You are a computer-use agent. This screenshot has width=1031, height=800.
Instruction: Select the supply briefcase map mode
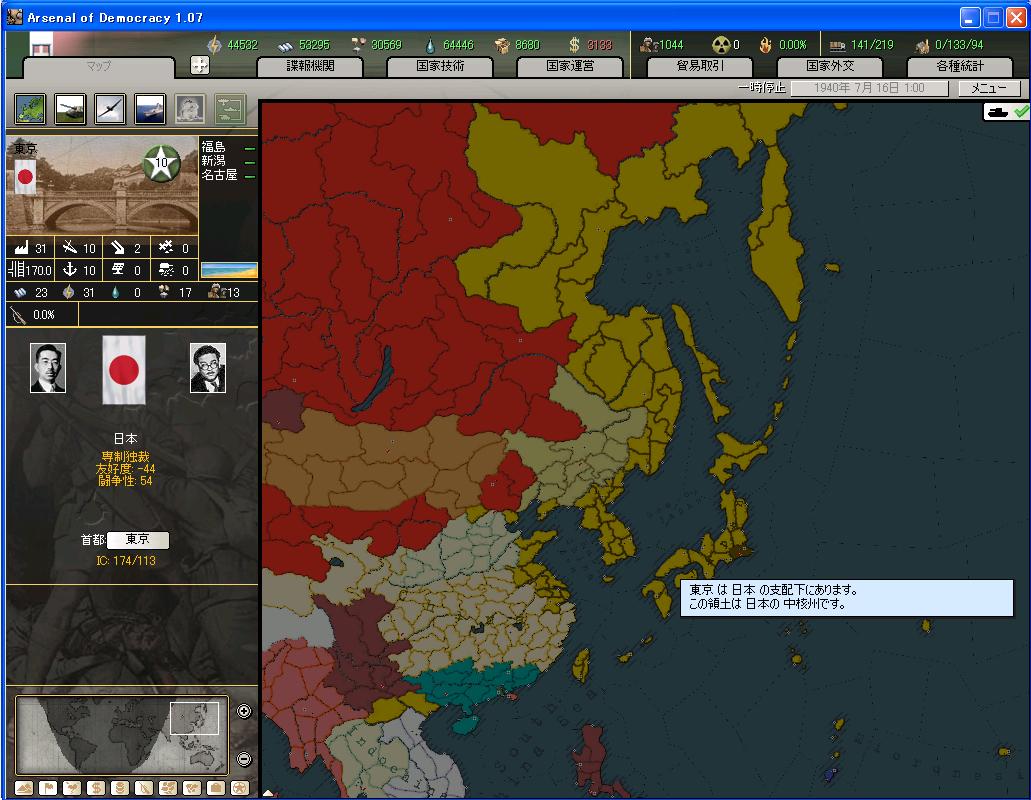(215, 788)
